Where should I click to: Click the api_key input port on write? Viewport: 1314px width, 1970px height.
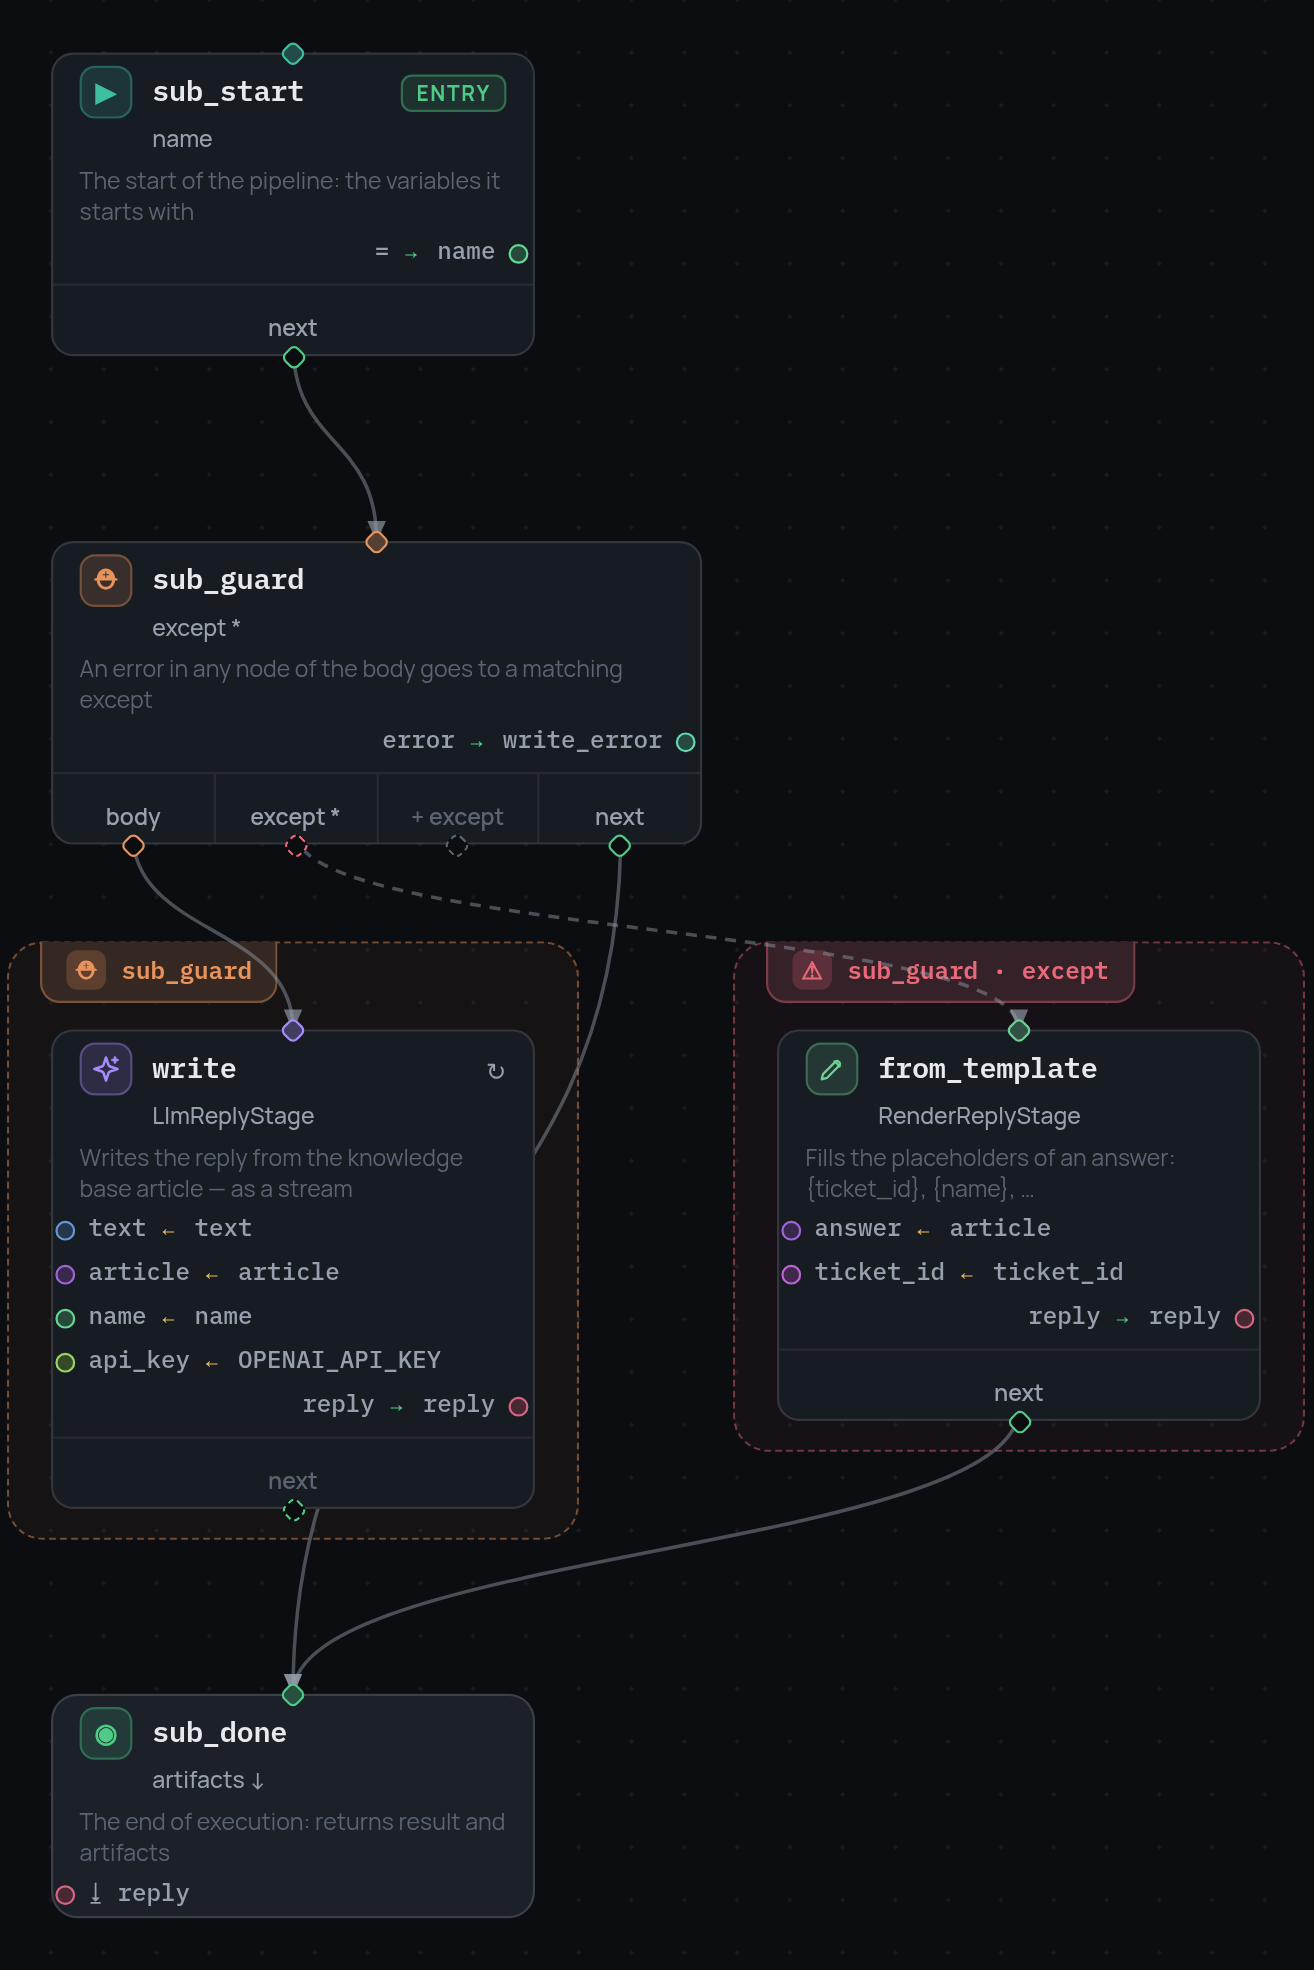tap(66, 1363)
